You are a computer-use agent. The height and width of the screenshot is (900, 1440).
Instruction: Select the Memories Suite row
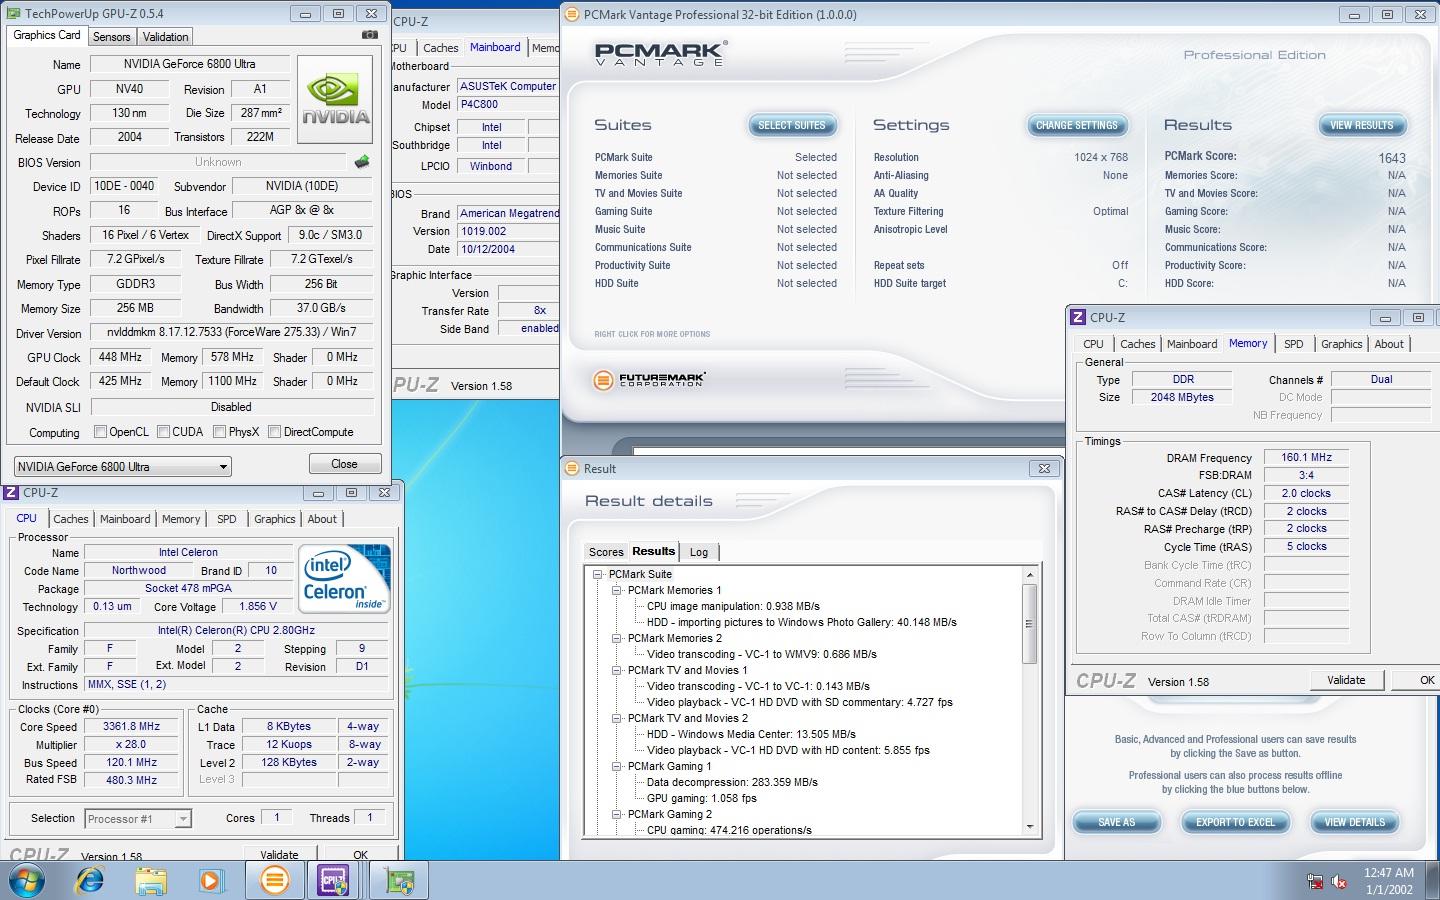pyautogui.click(x=715, y=175)
